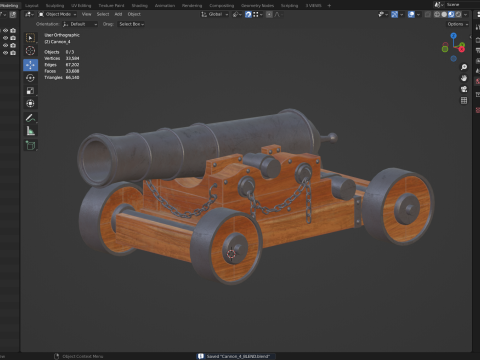The image size is (480, 360).
Task: Switch to the Layout workspace tab
Action: coord(32,5)
